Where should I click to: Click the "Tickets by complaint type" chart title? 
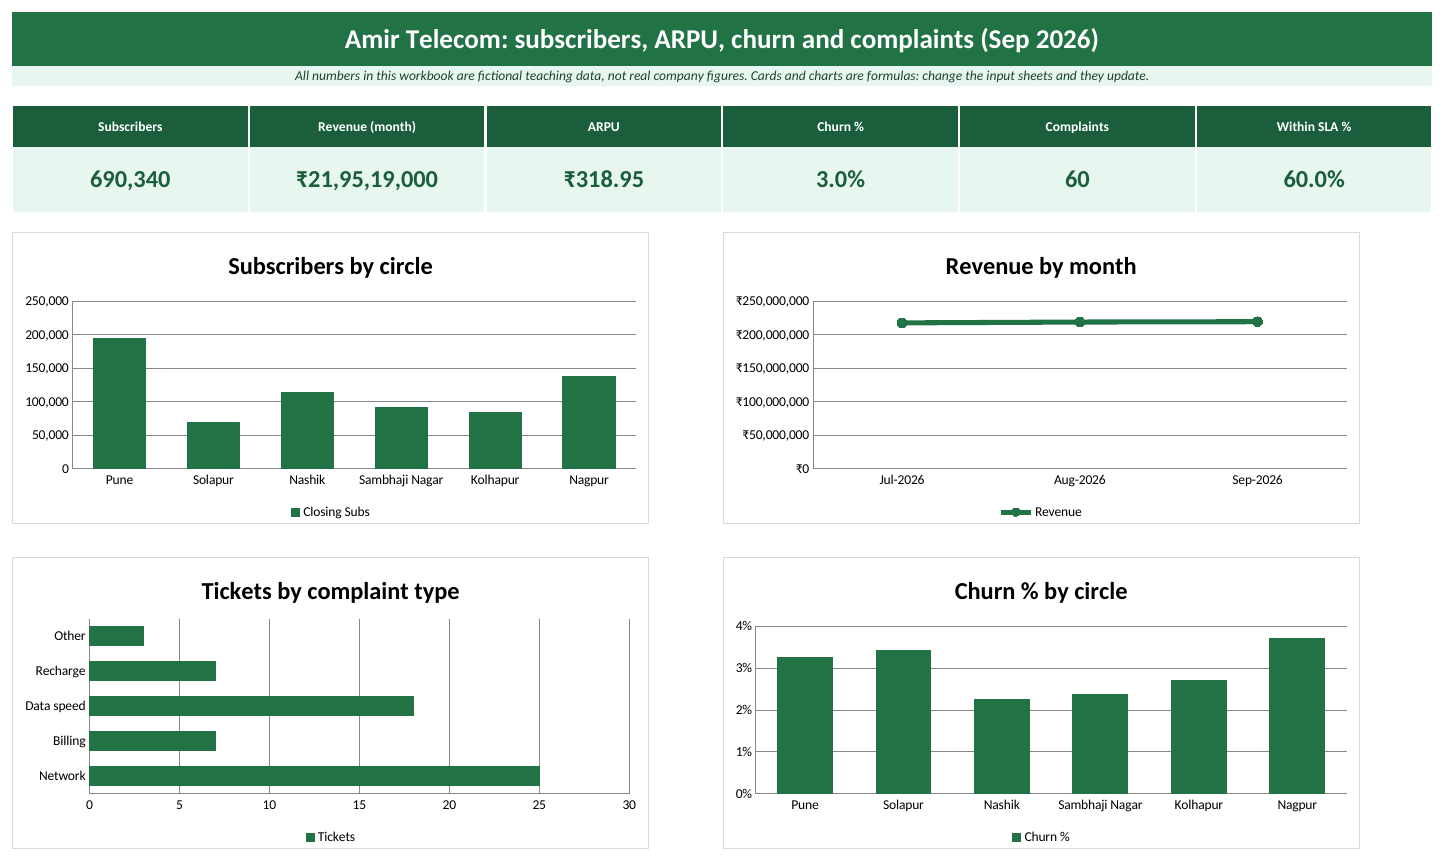point(330,591)
